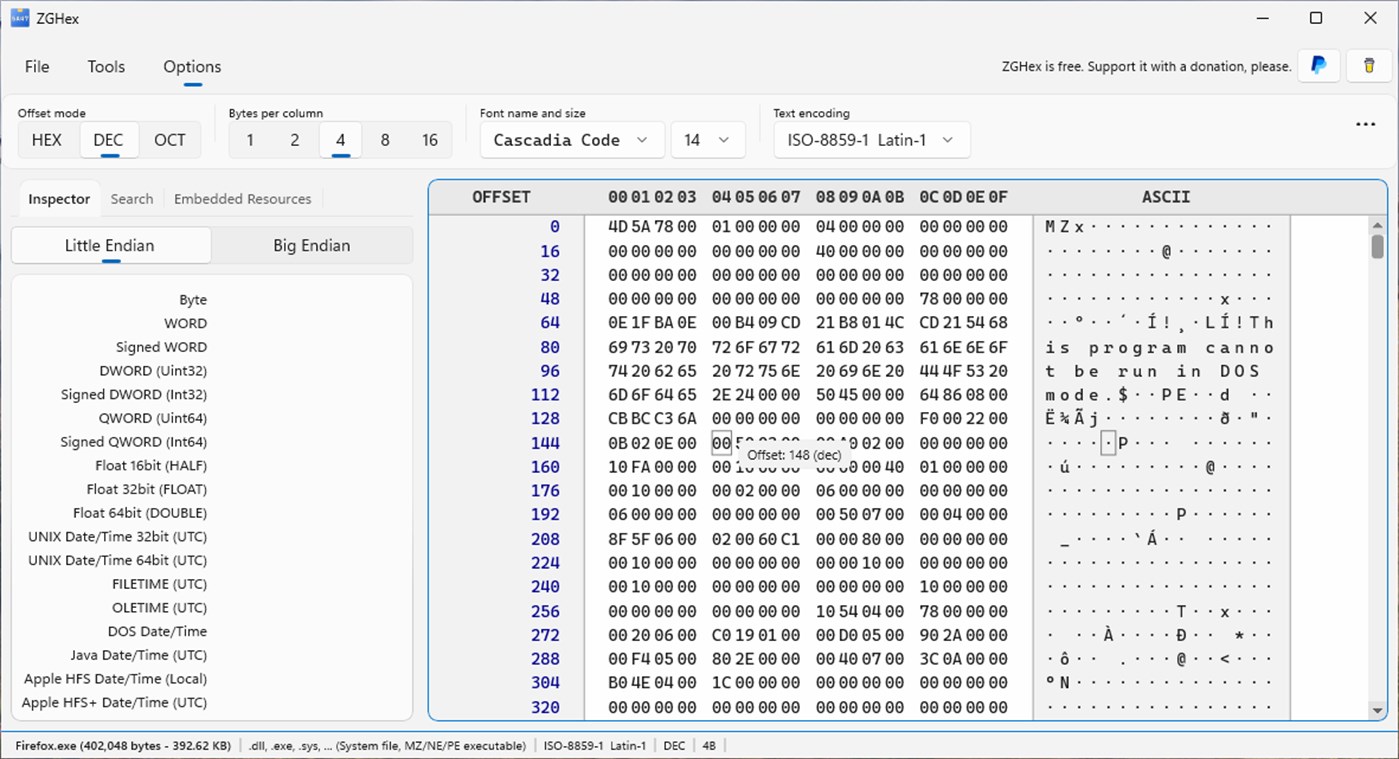Viewport: 1399px width, 759px height.
Task: Select DEC offset mode
Action: pyautogui.click(x=108, y=140)
